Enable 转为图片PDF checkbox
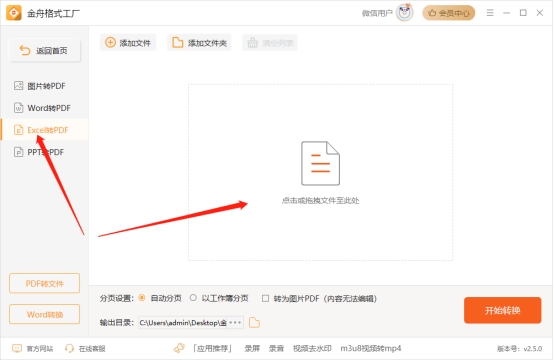The height and width of the screenshot is (360, 554). click(265, 299)
